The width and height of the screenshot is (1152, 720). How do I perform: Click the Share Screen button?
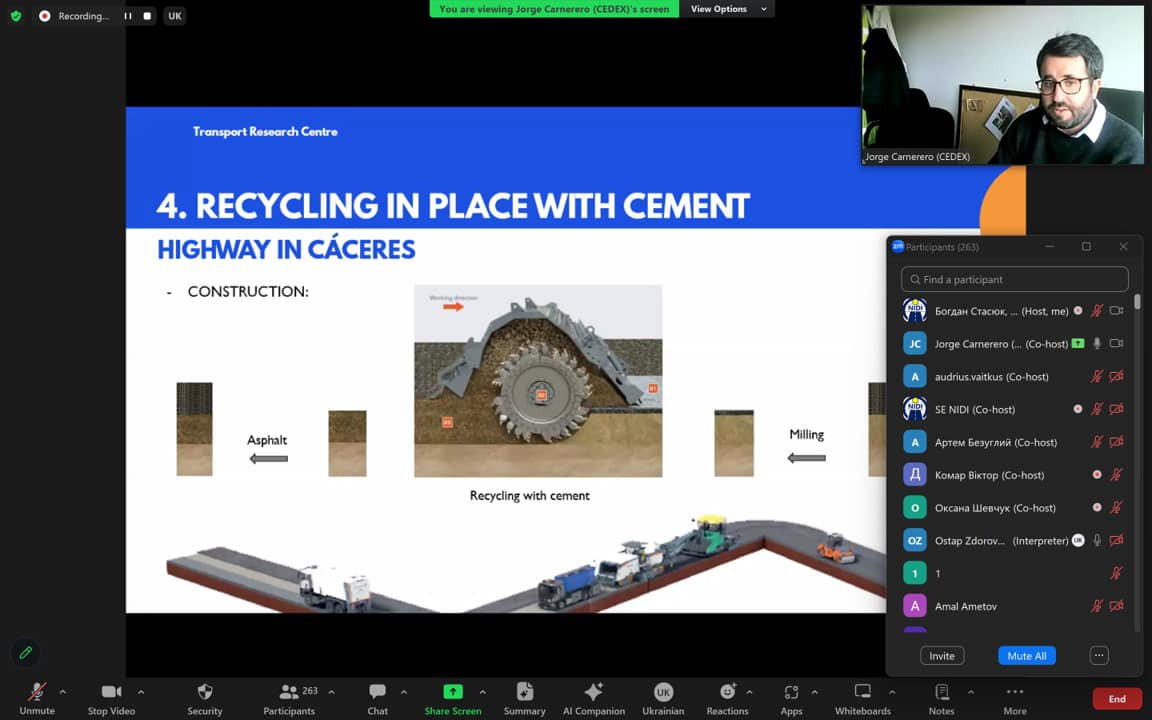[x=452, y=697]
